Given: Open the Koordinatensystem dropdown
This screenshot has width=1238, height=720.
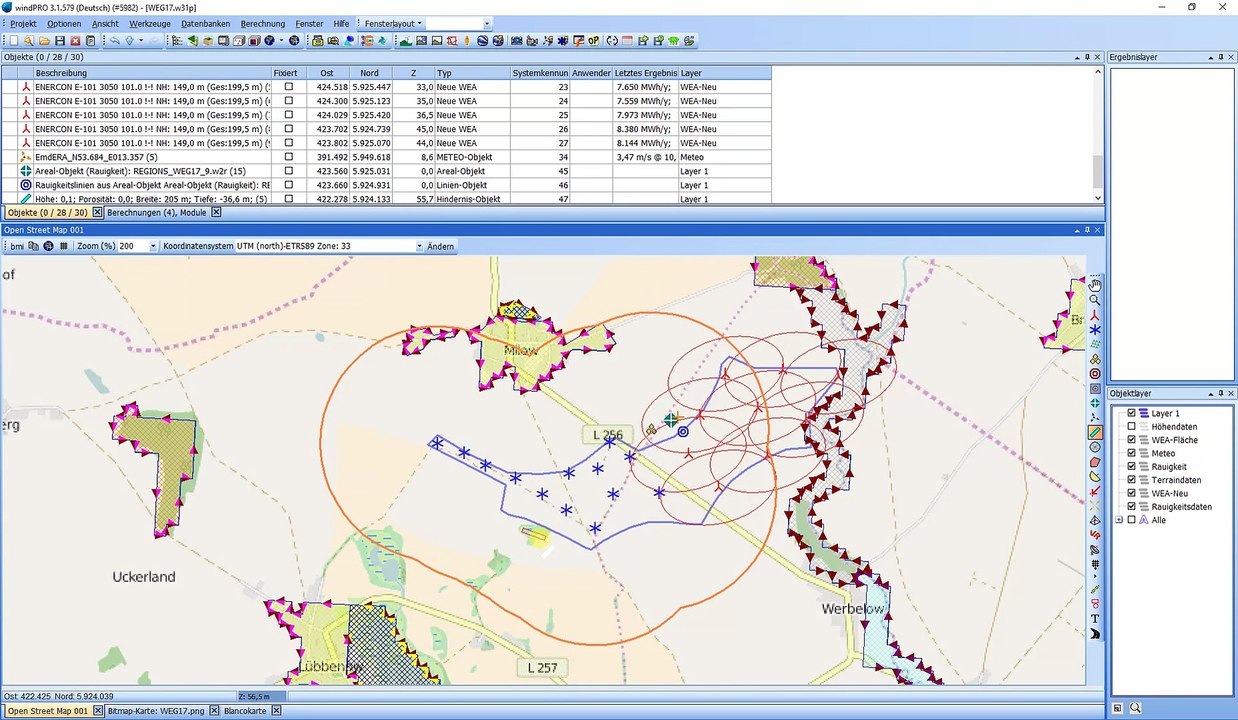Looking at the screenshot, I should tap(420, 246).
